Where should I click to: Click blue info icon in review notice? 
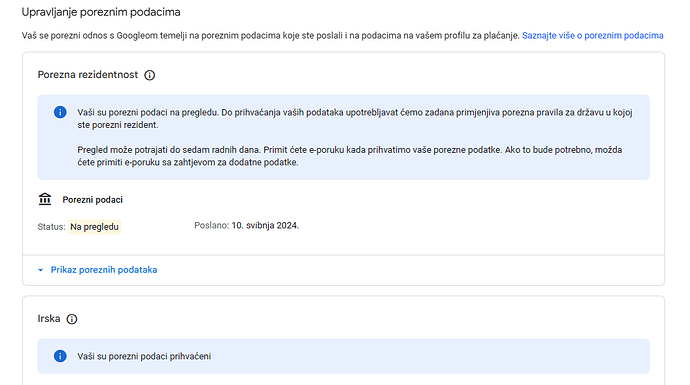60,112
